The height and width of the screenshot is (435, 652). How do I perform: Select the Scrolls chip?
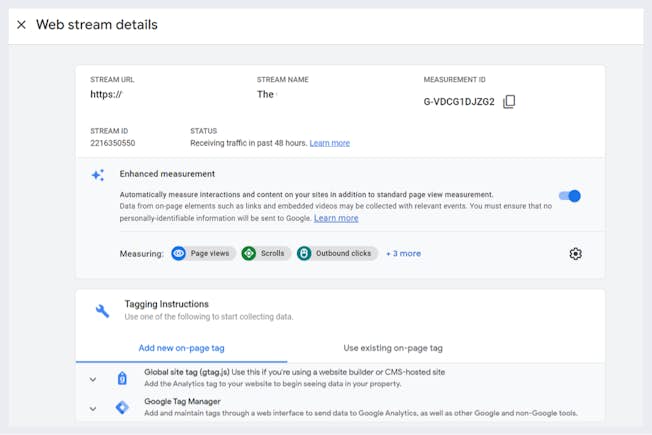click(x=266, y=253)
